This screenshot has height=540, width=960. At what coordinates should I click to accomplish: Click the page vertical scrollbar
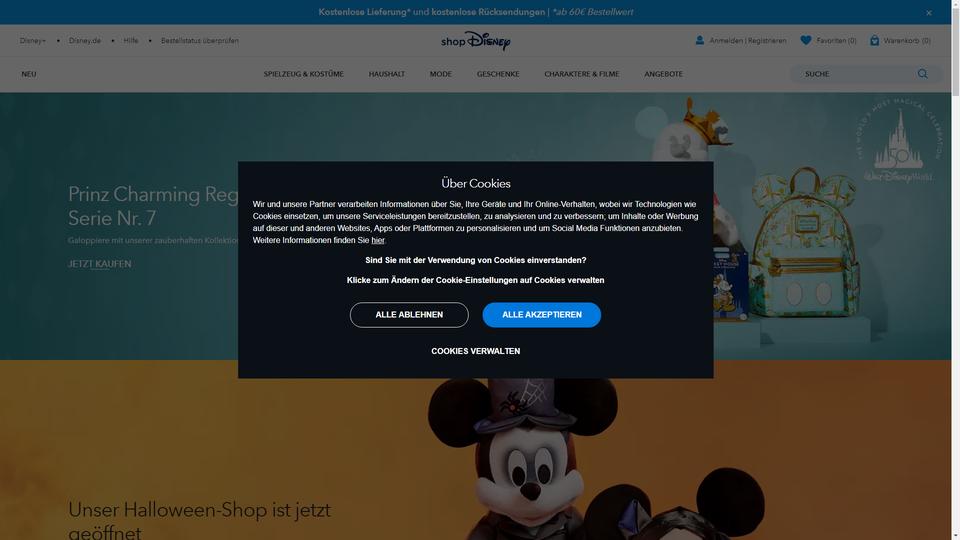tap(956, 270)
